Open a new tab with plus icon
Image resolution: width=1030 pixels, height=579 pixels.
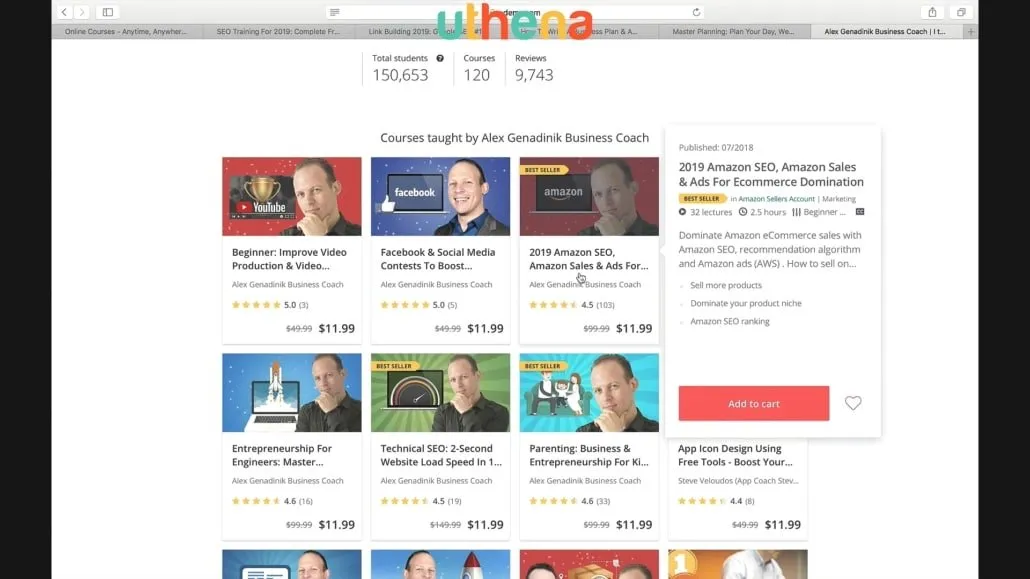click(x=971, y=32)
